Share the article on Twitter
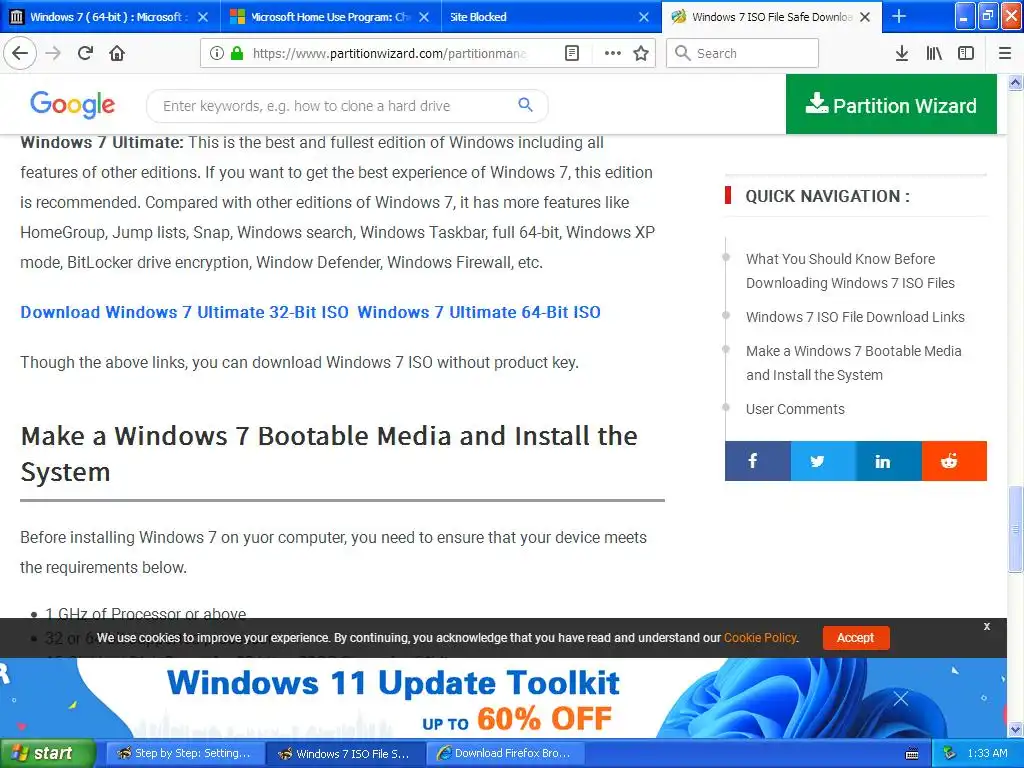The height and width of the screenshot is (768, 1024). tap(824, 461)
